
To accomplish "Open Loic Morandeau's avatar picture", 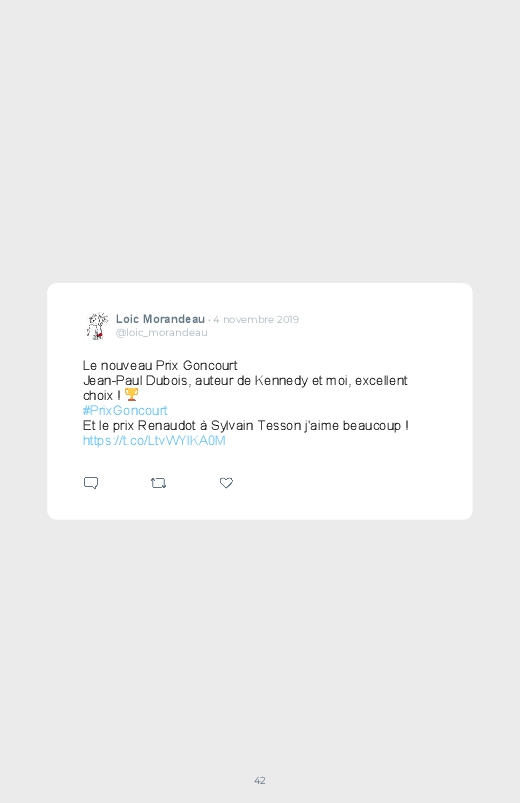I will point(97,326).
